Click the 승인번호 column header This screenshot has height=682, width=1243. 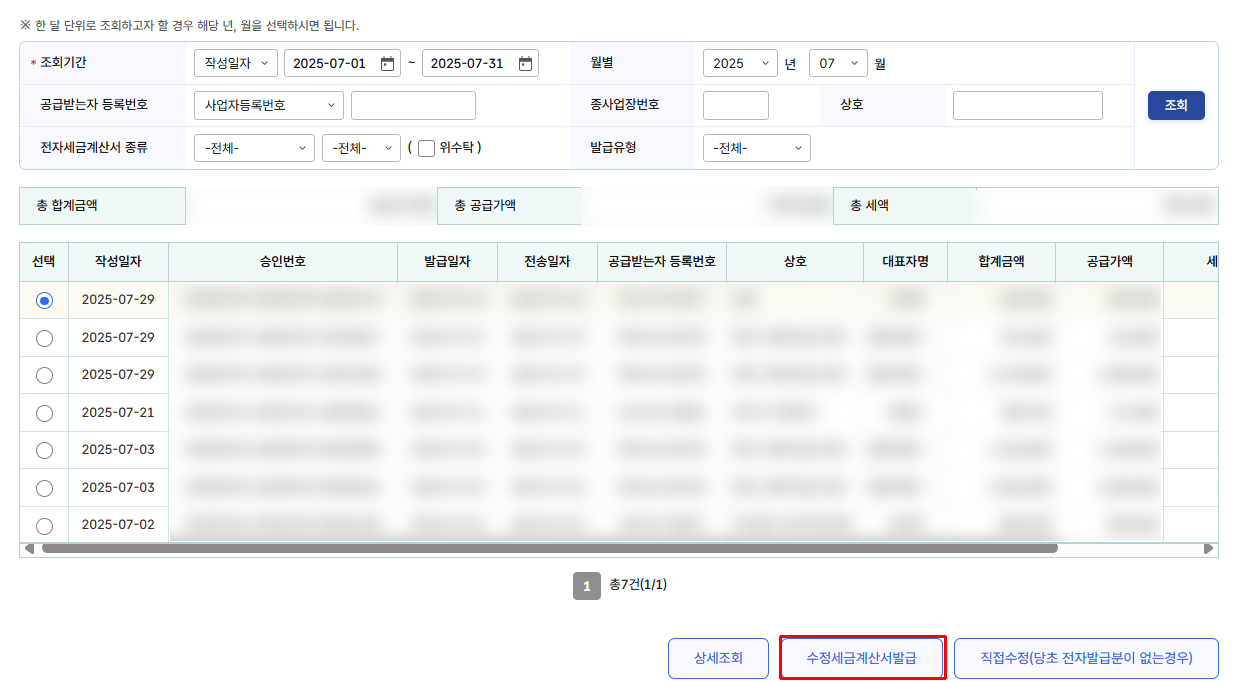(283, 262)
